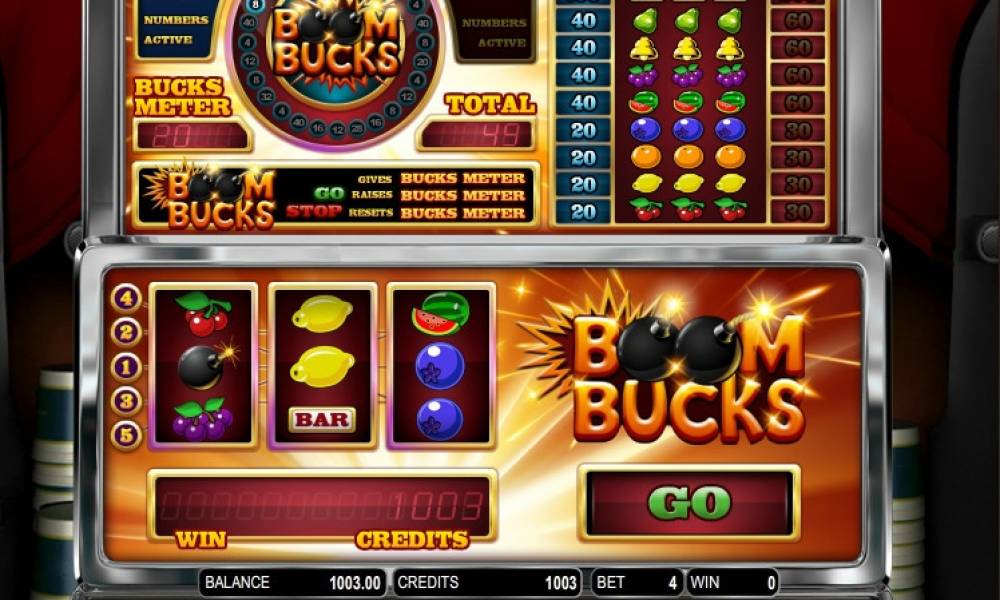
Task: Click the Bucks Meter display
Action: point(193,135)
